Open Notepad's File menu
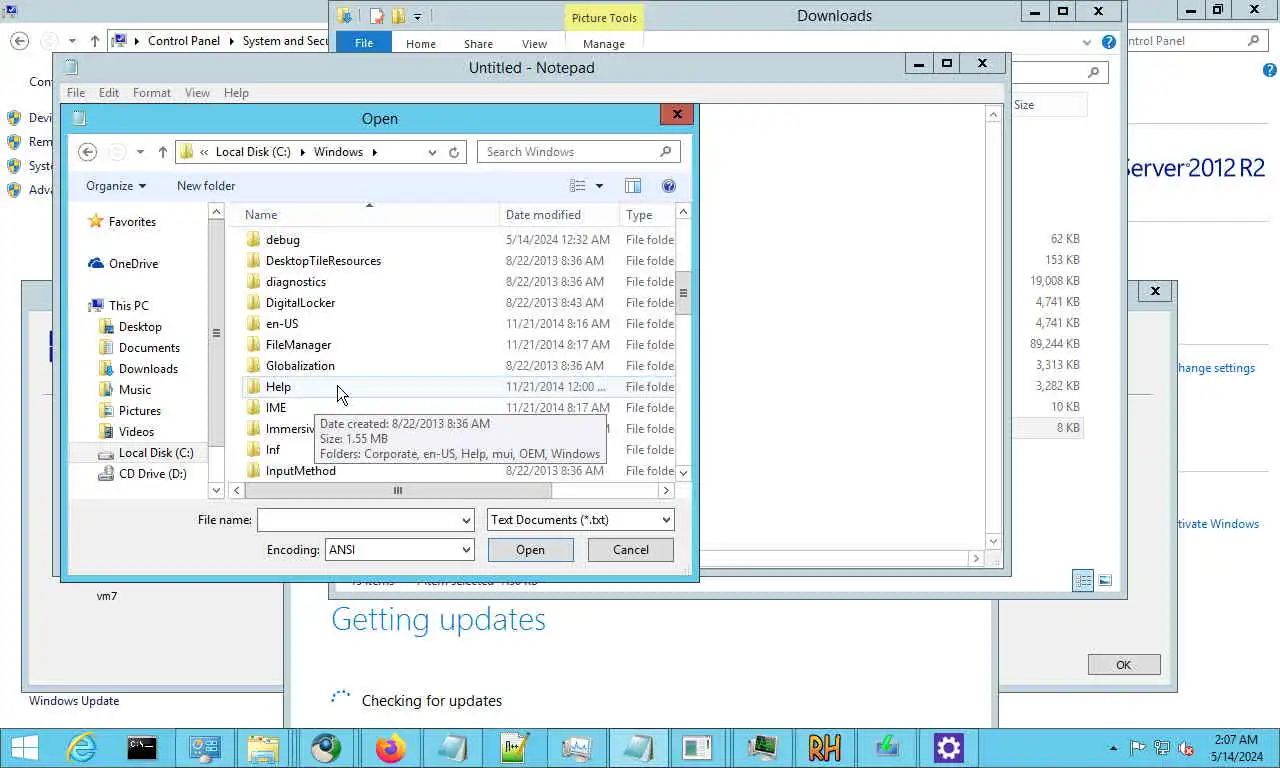Viewport: 1280px width, 768px height. (x=76, y=93)
